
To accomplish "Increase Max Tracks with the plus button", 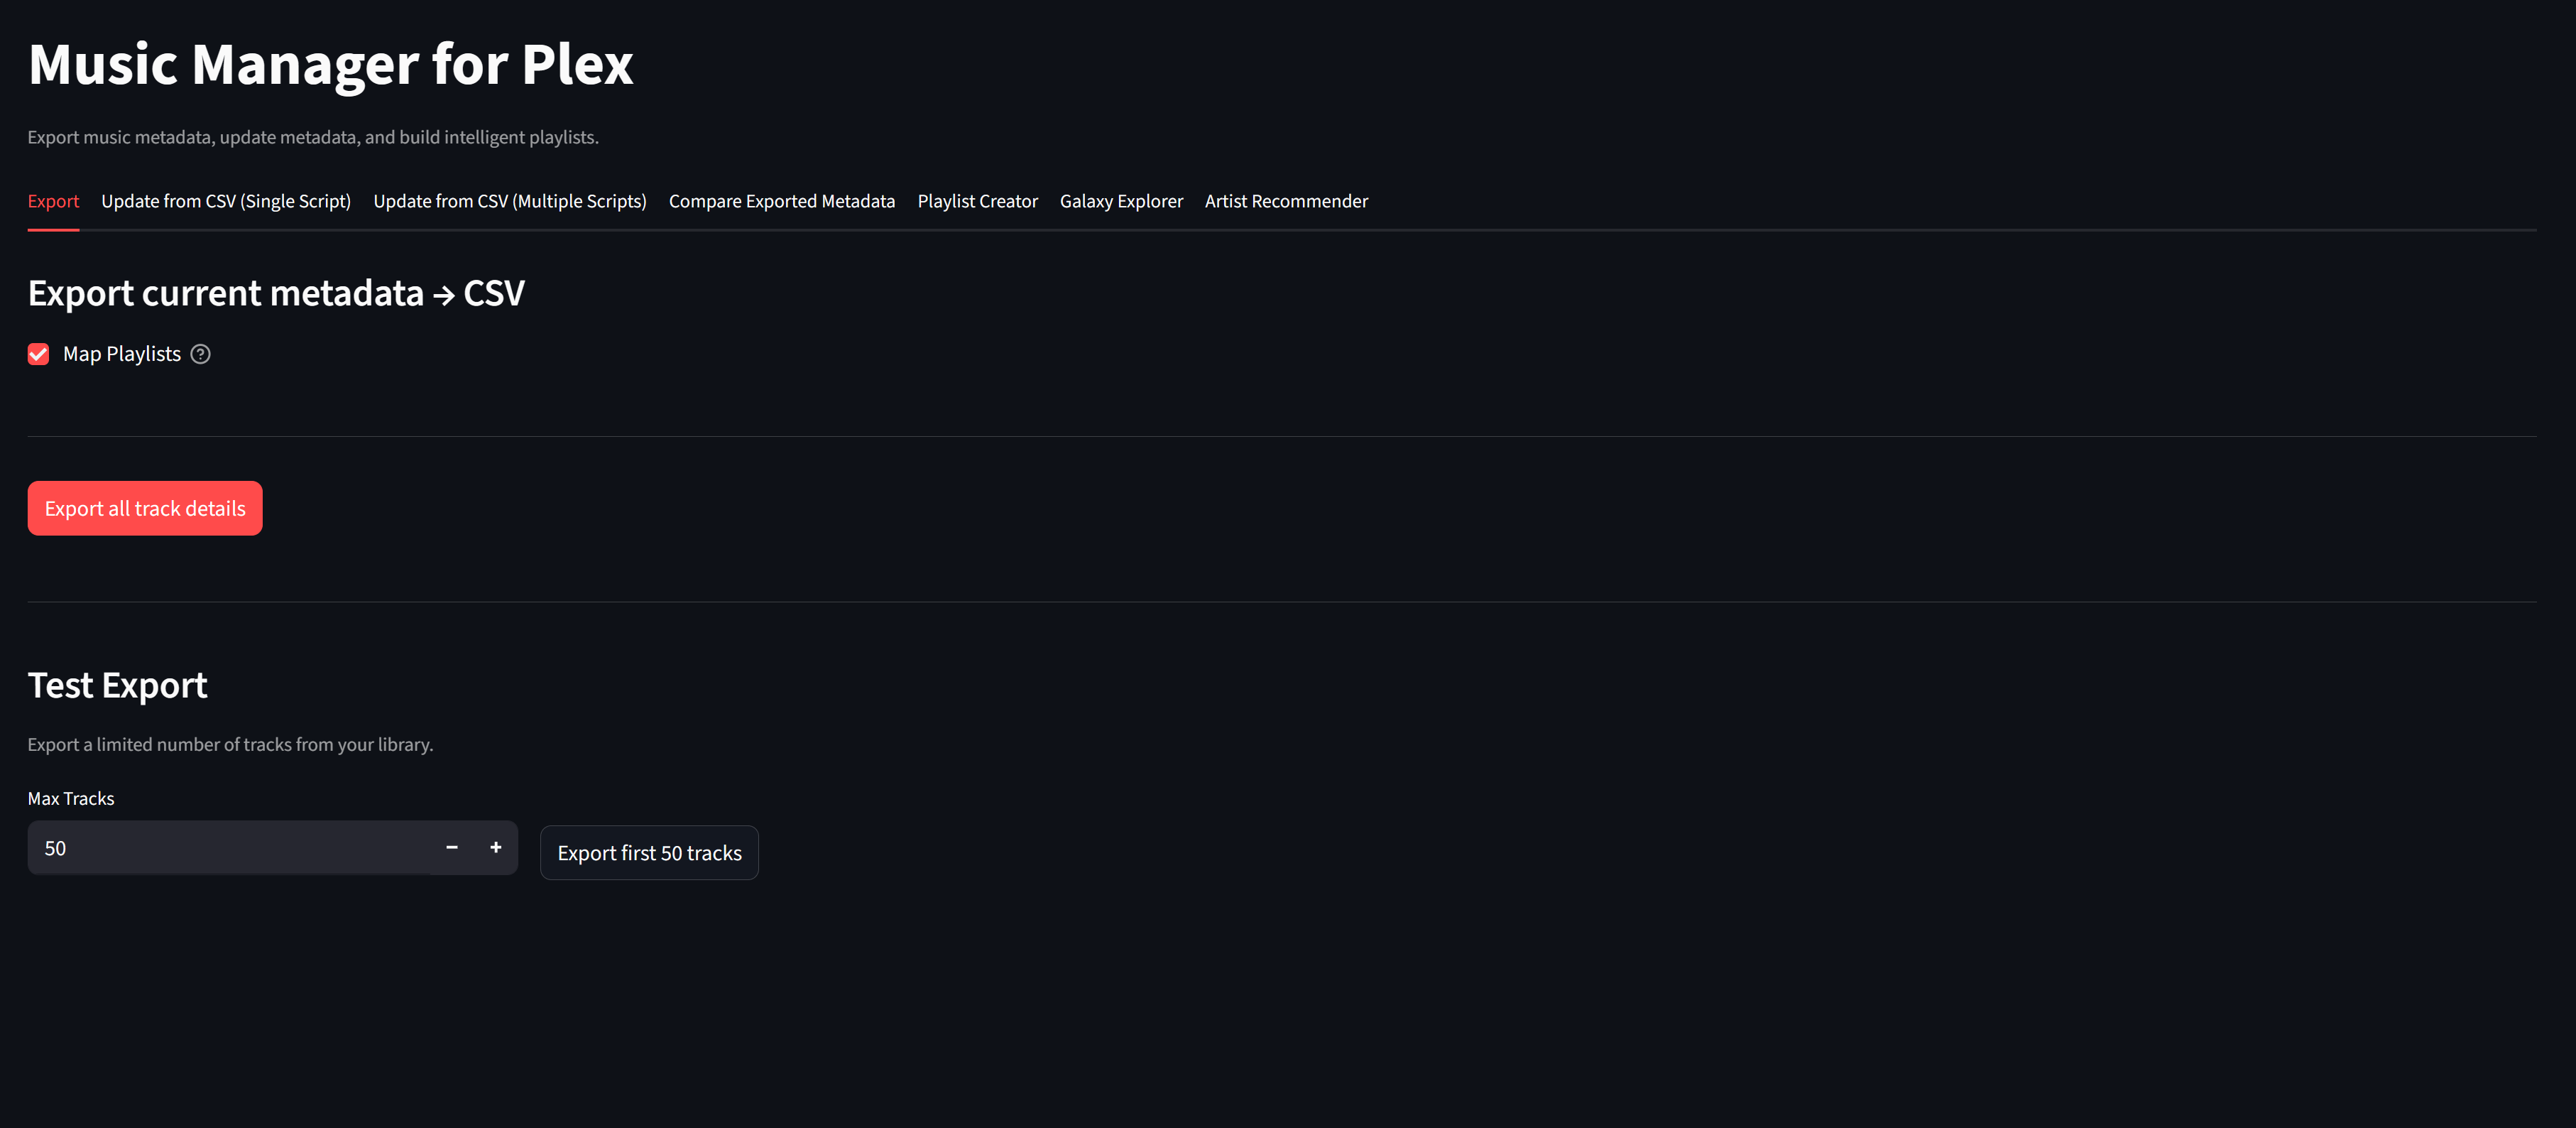I will [x=496, y=847].
